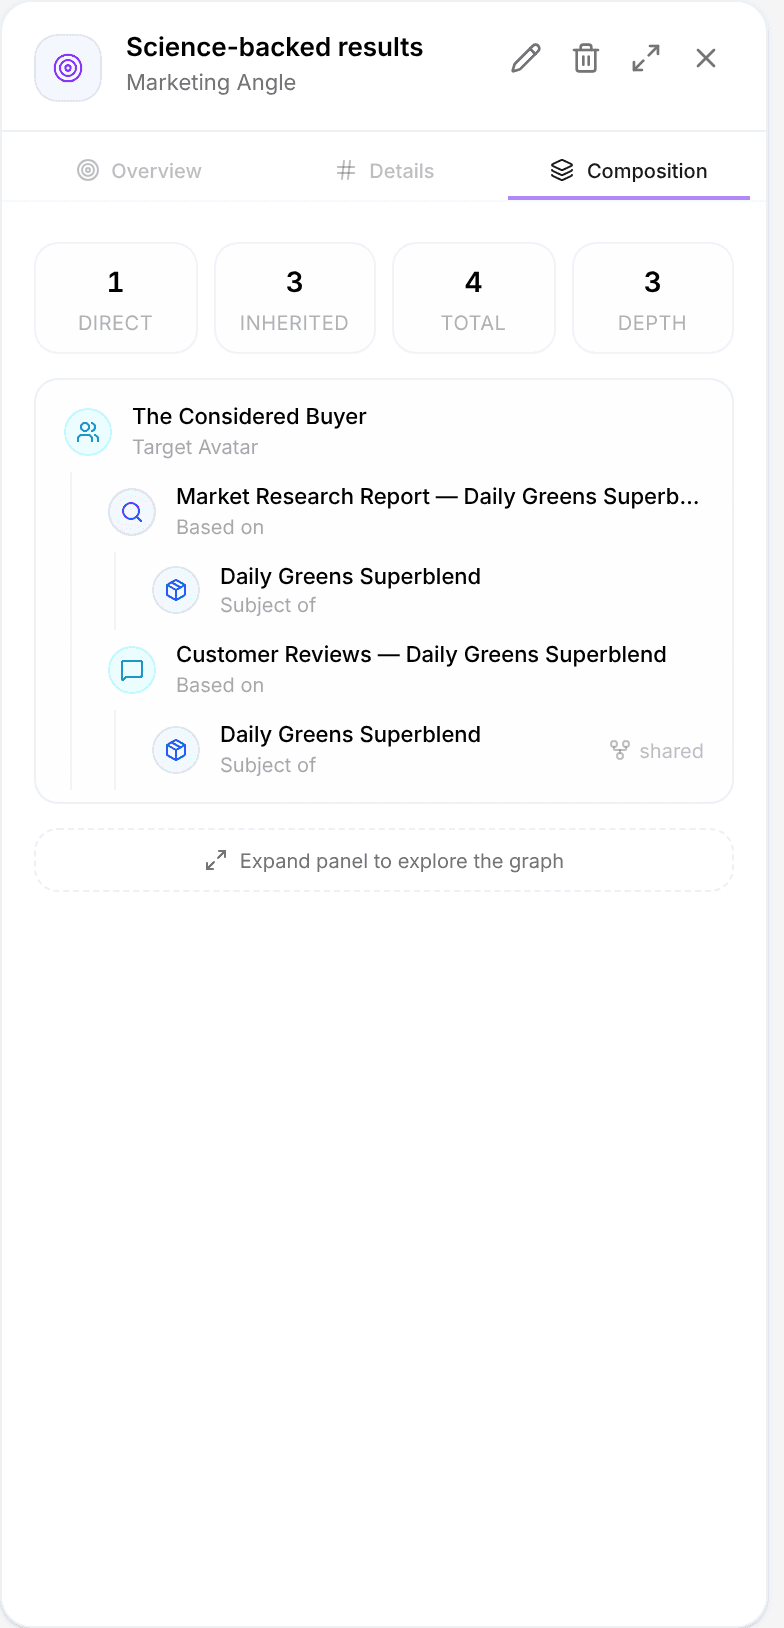Click the Inherited count card
This screenshot has width=784, height=1628.
[295, 298]
